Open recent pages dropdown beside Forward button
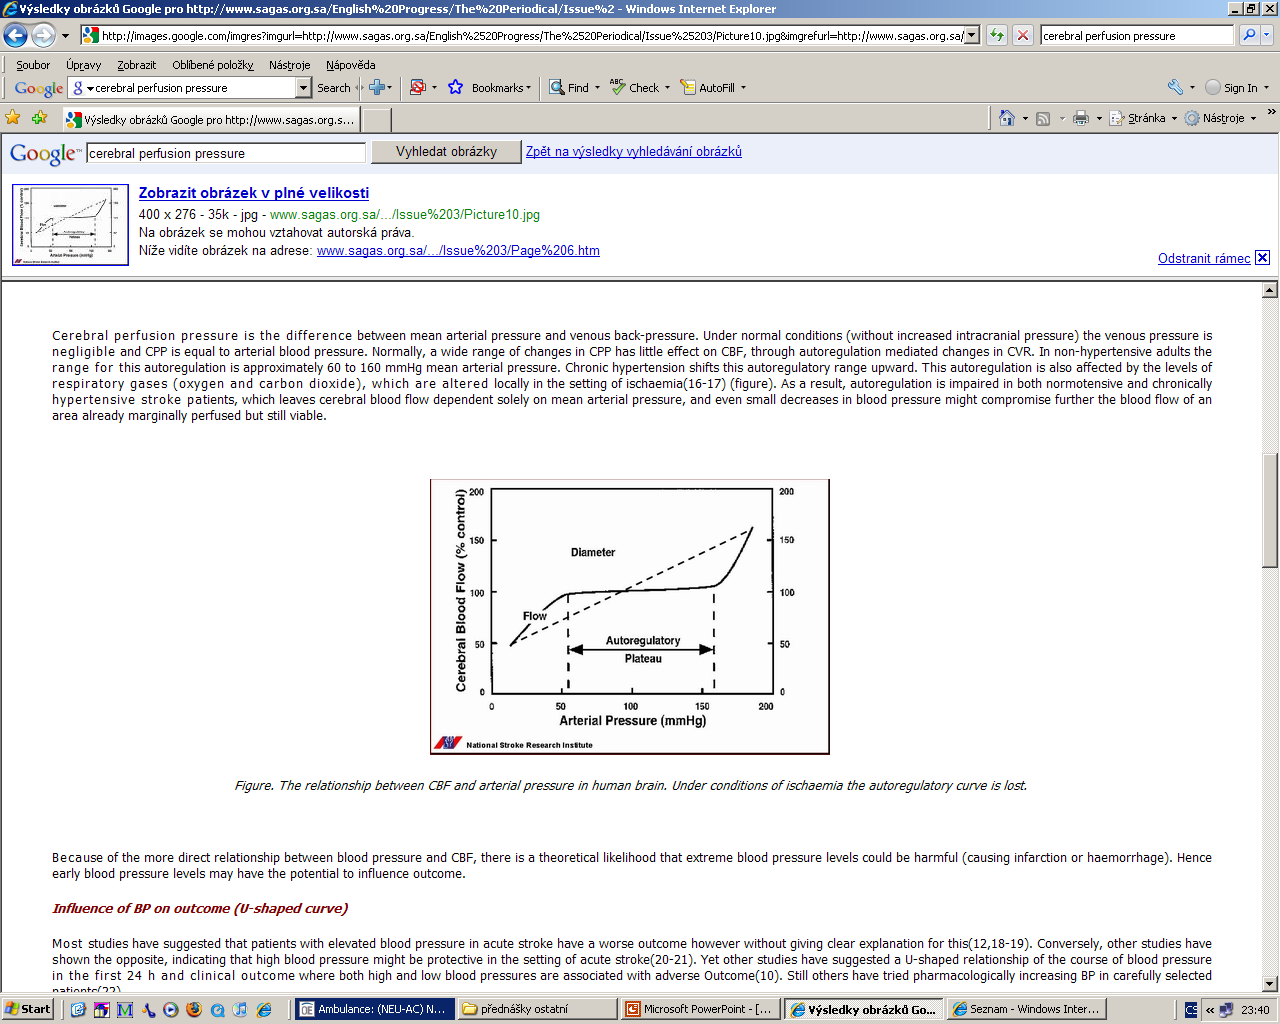Viewport: 1280px width, 1024px height. coord(66,36)
